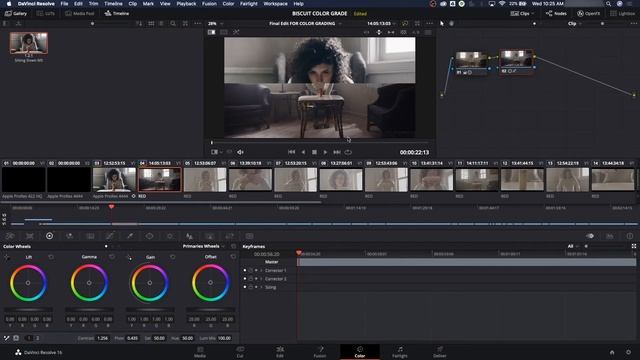
Task: Toggle image wipe in viewer
Action: coord(211,32)
